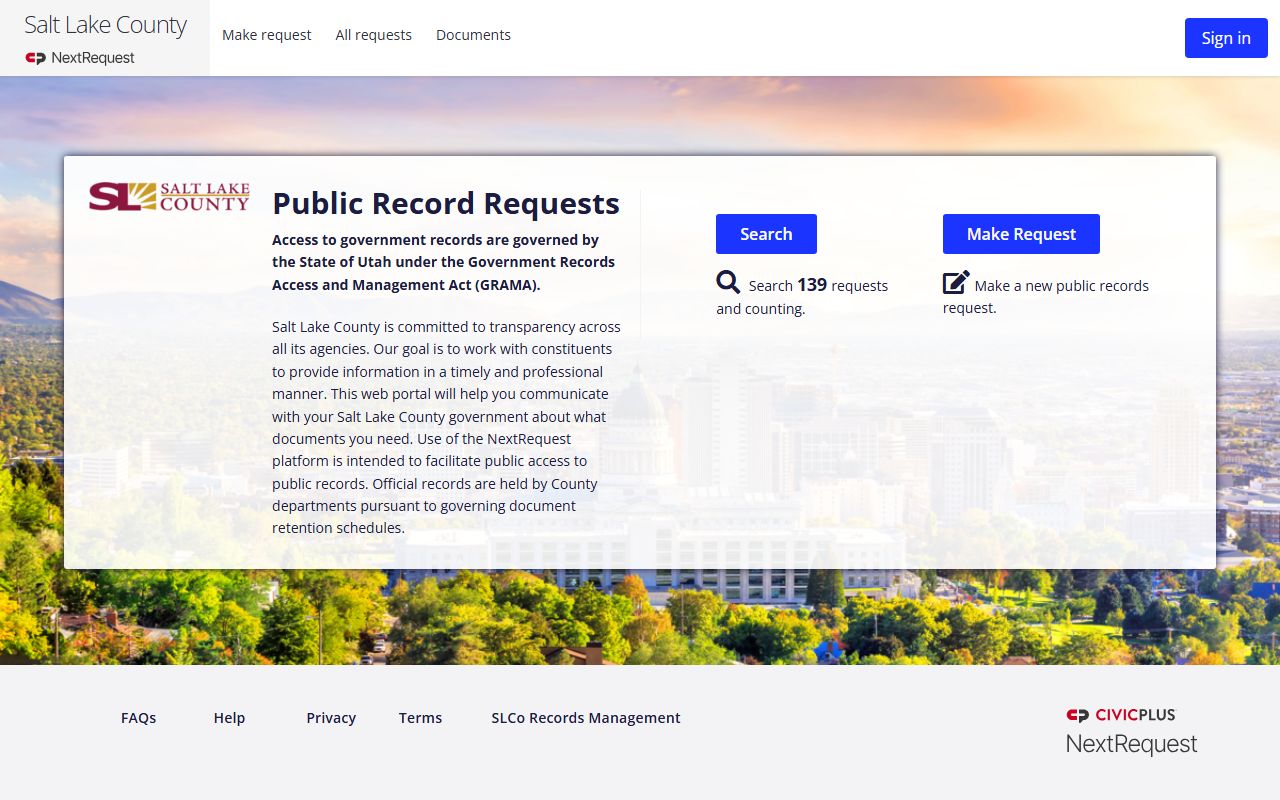Go to the Documents navigation item

tap(473, 35)
